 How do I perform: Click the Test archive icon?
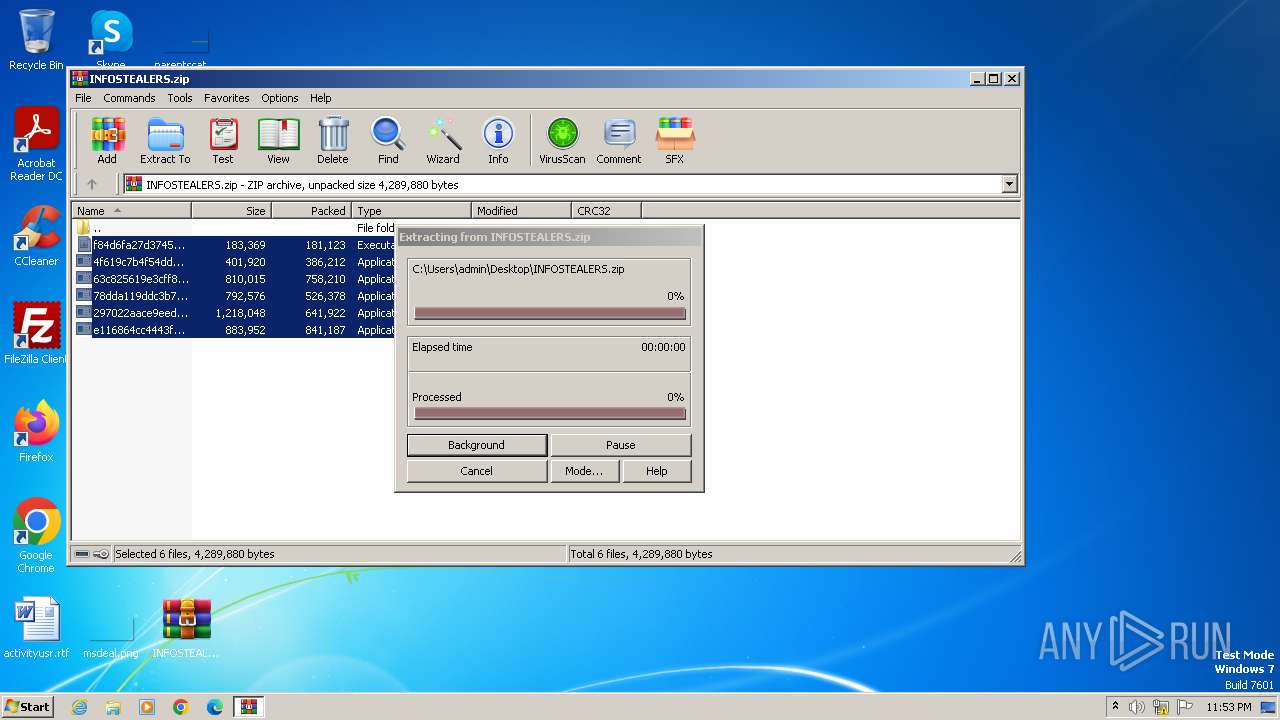coord(223,140)
